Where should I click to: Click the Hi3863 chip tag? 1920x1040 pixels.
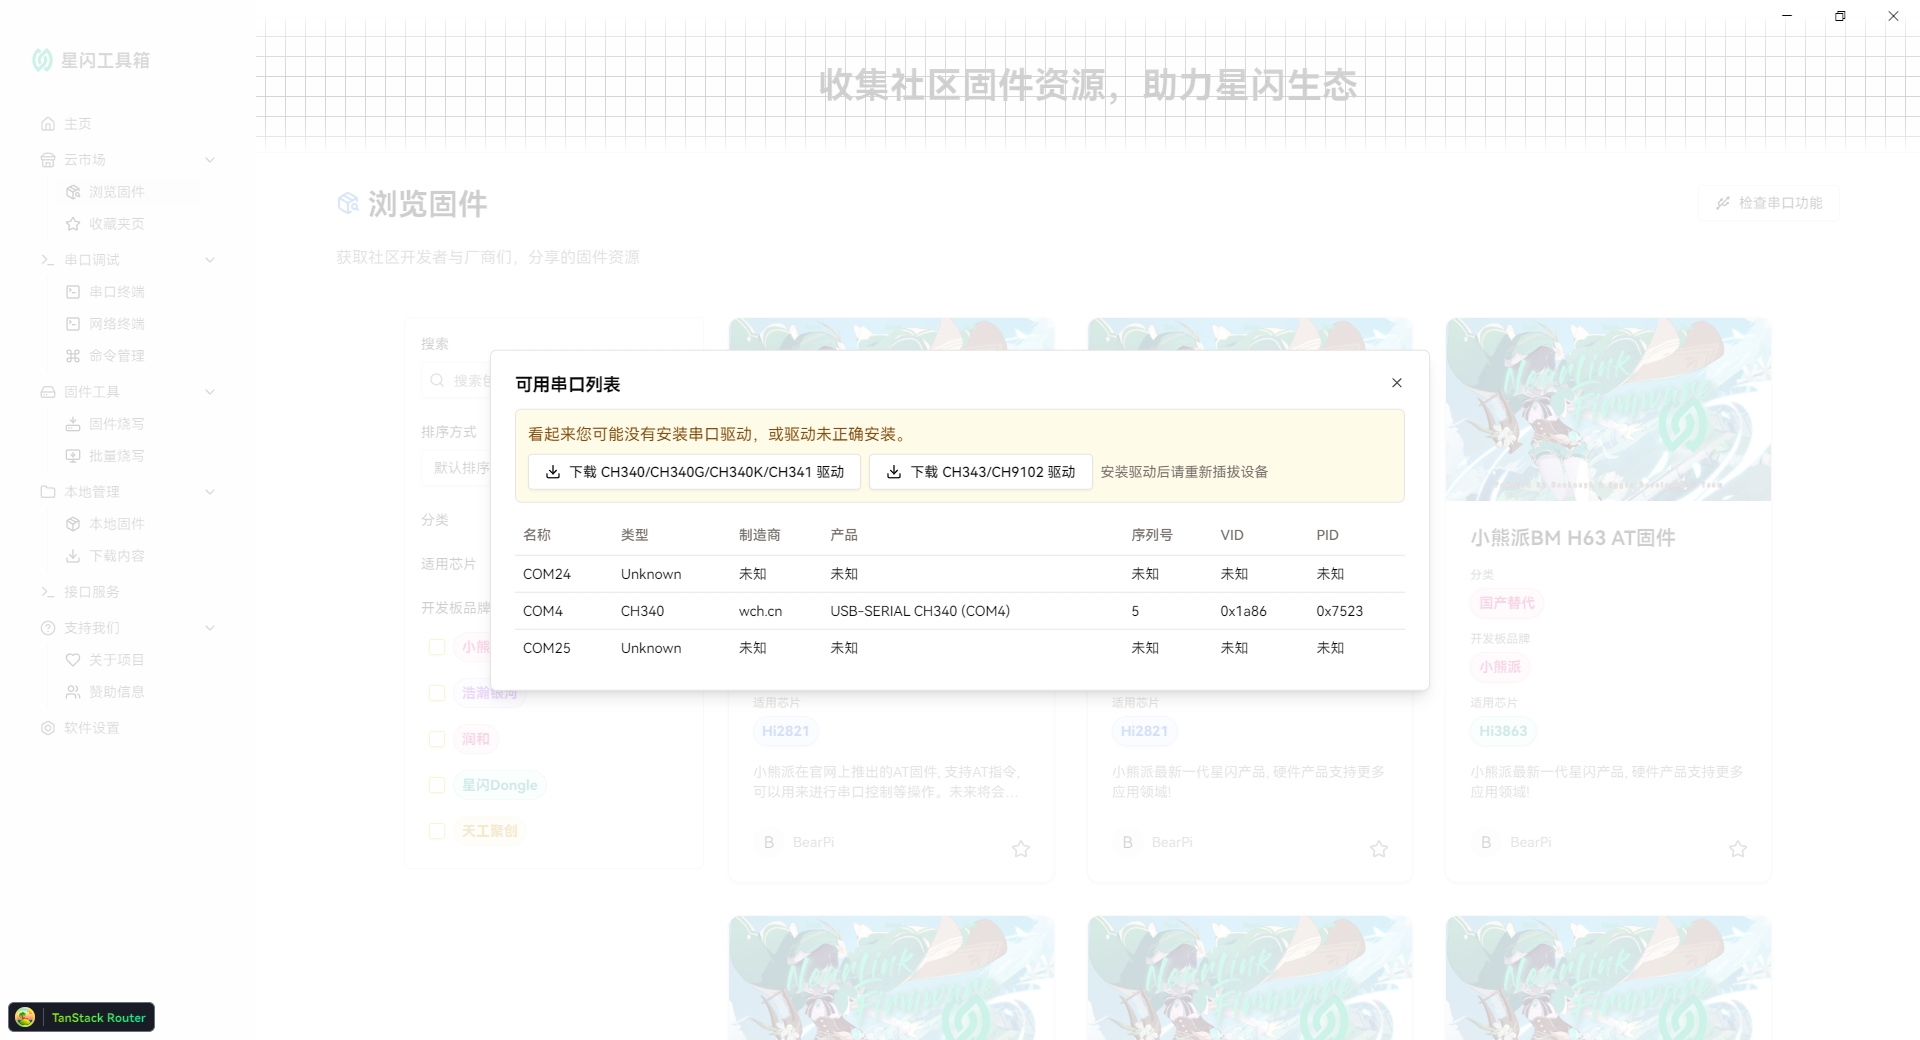click(x=1503, y=731)
